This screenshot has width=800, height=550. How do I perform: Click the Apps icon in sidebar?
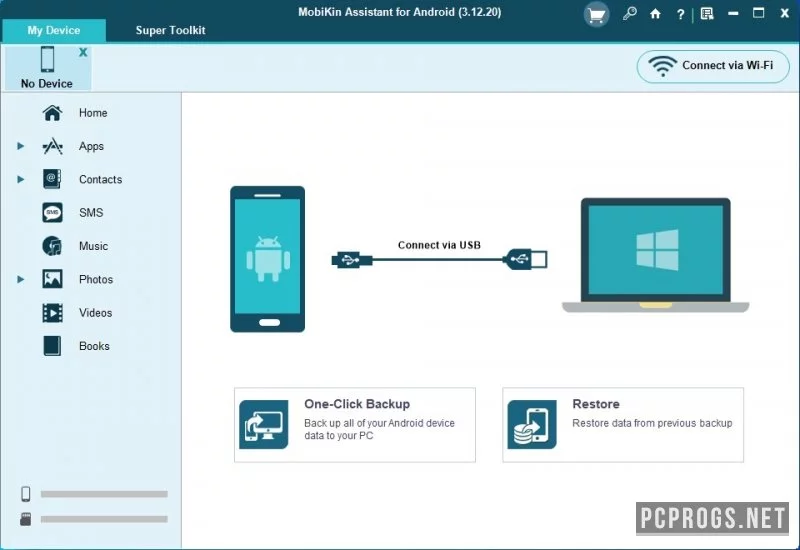pyautogui.click(x=53, y=146)
